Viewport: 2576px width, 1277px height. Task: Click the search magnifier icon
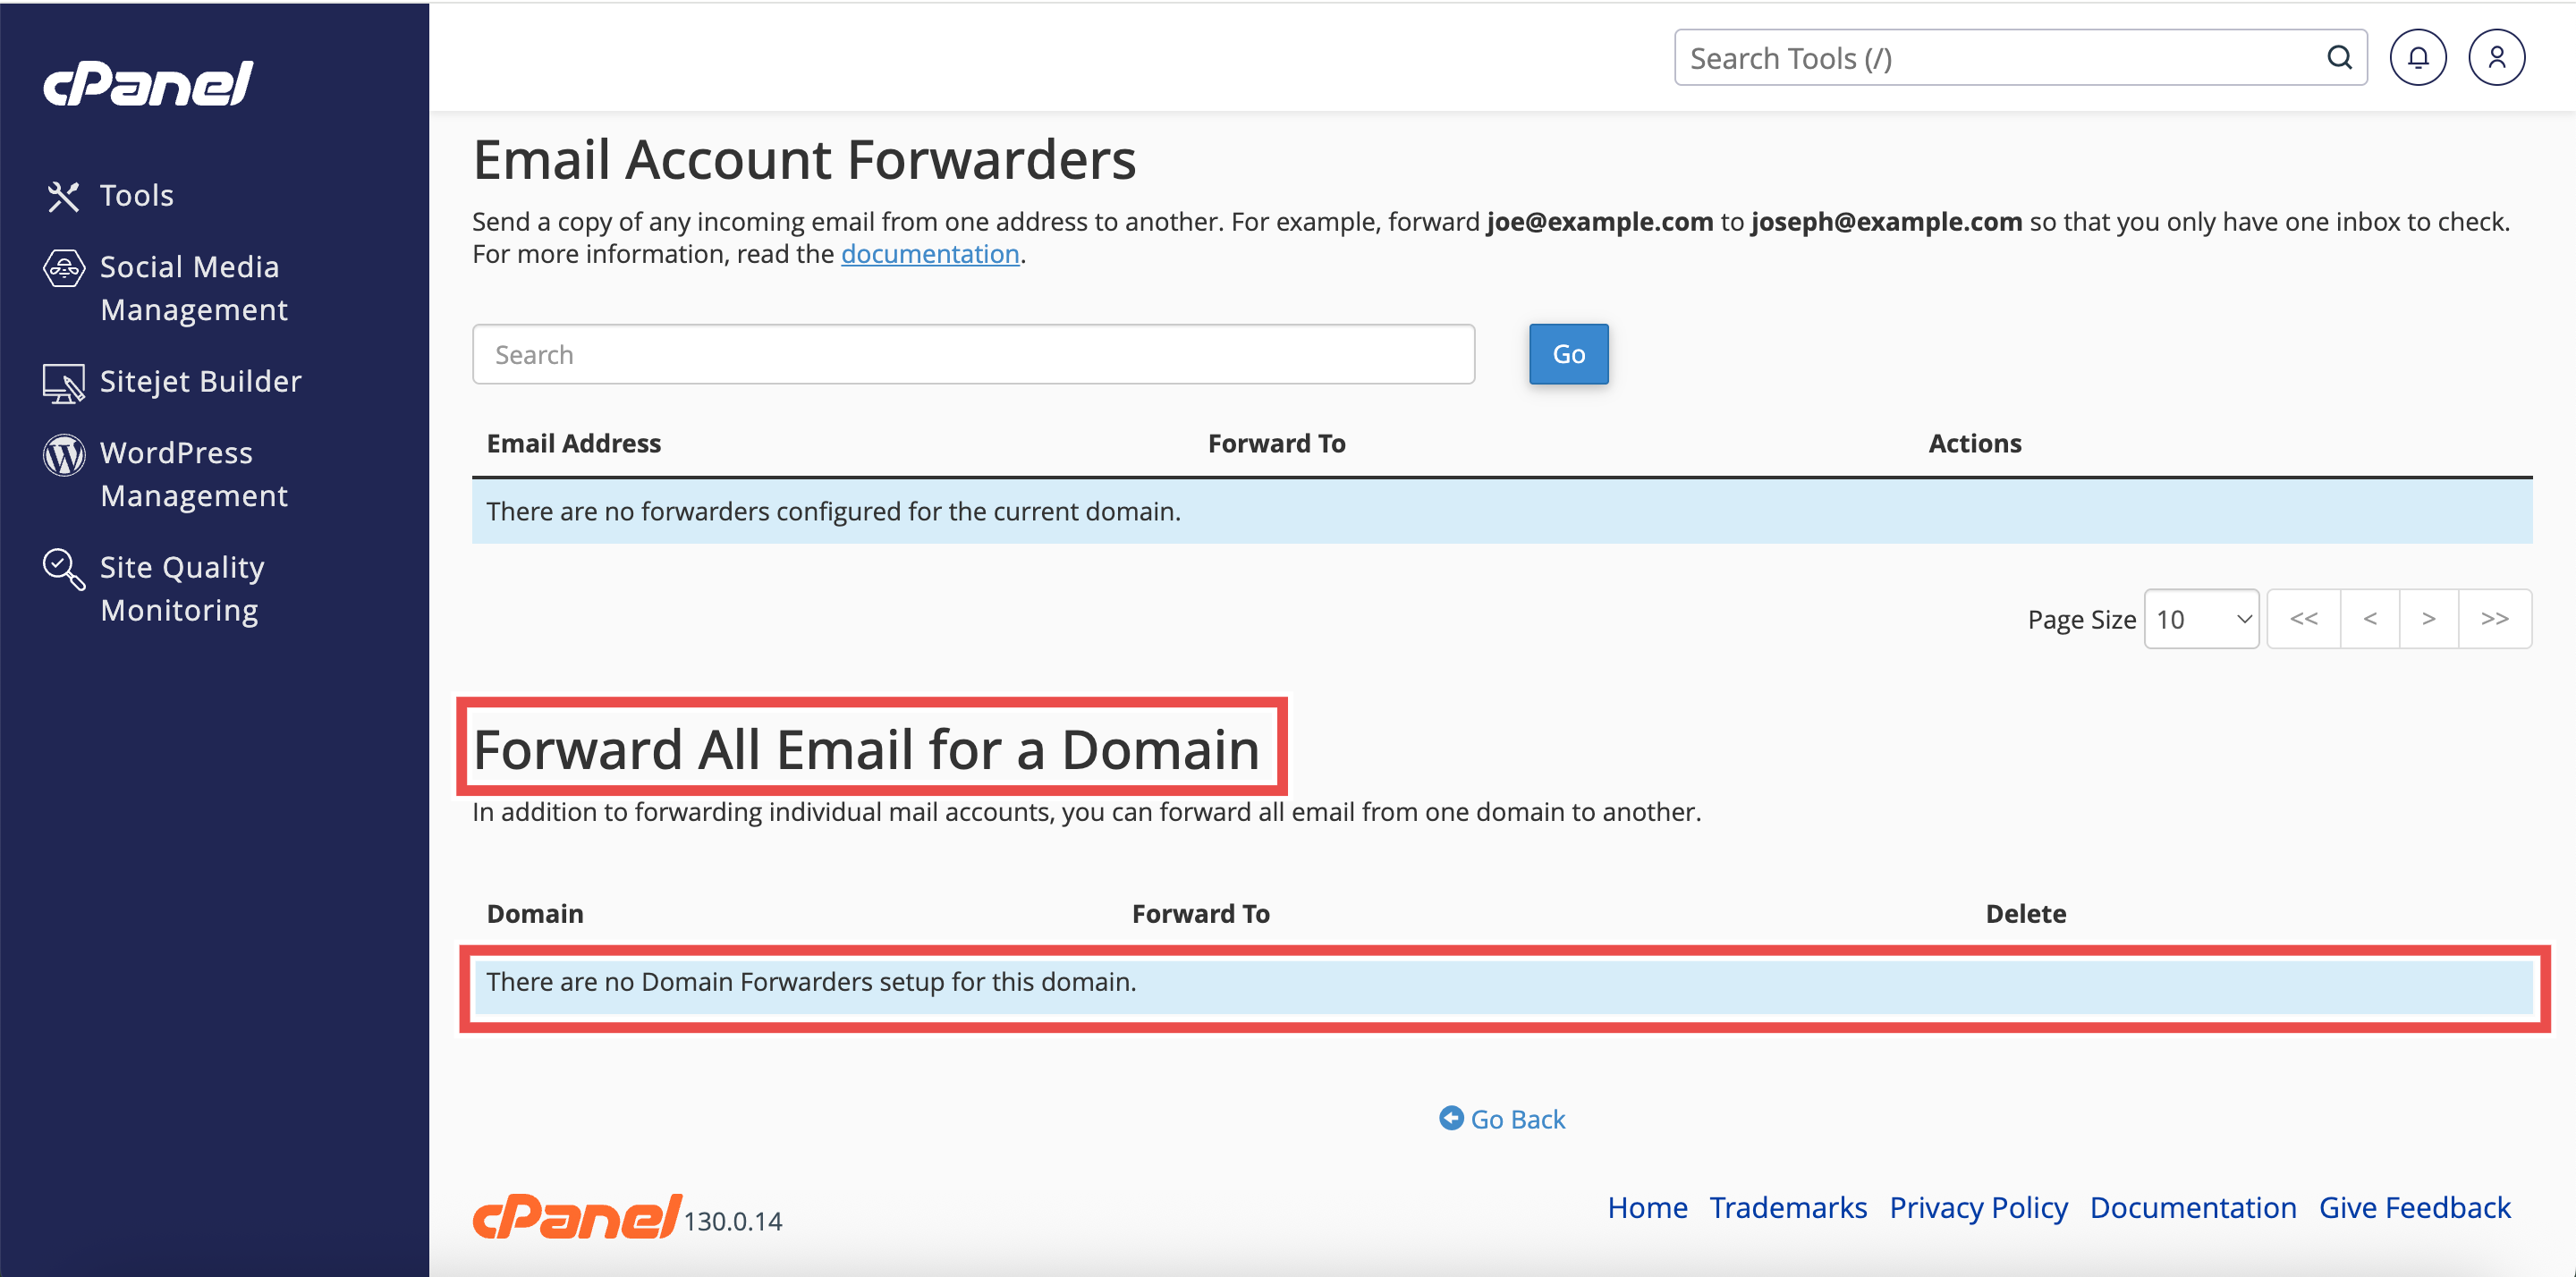click(2339, 58)
